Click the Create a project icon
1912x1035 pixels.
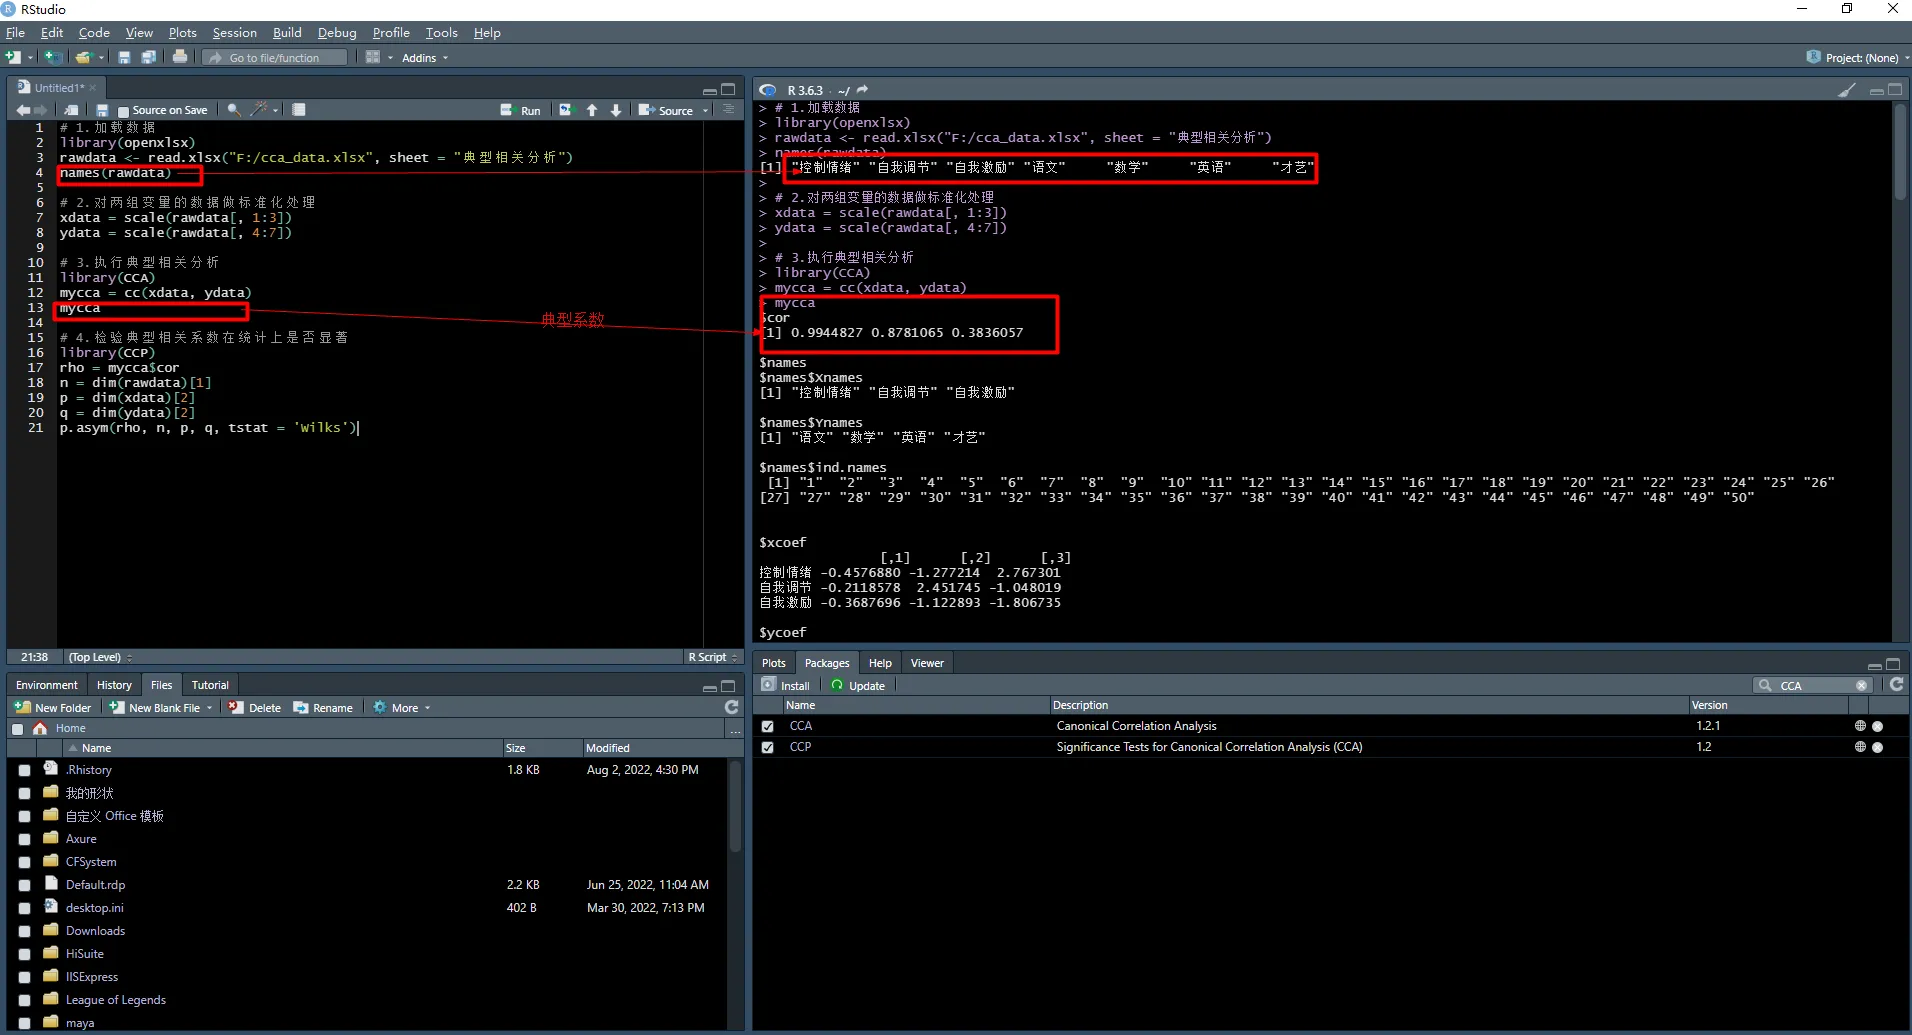pos(52,57)
